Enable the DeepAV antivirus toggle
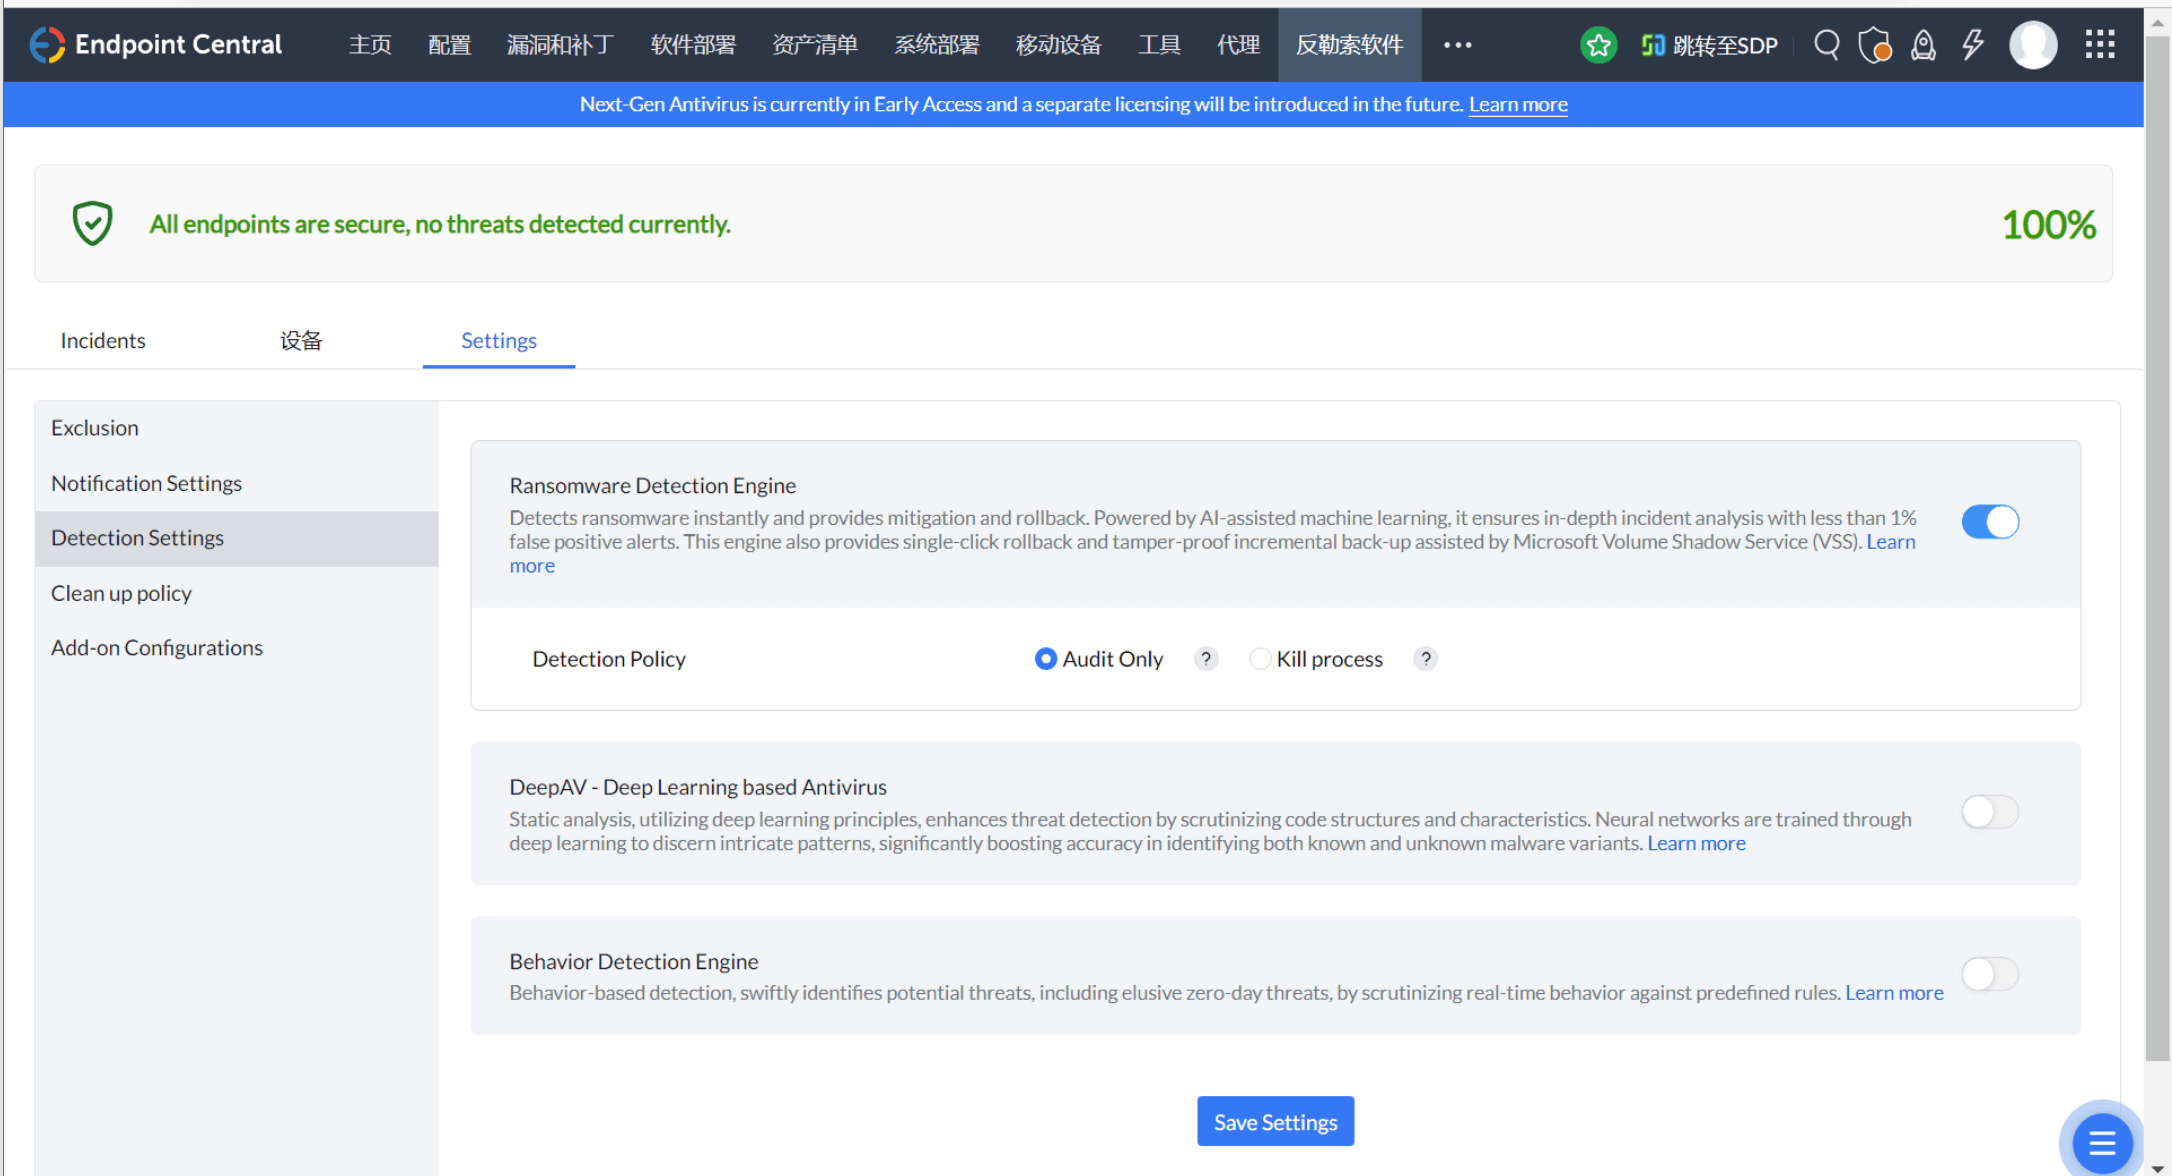This screenshot has height=1176, width=2172. click(x=1989, y=812)
